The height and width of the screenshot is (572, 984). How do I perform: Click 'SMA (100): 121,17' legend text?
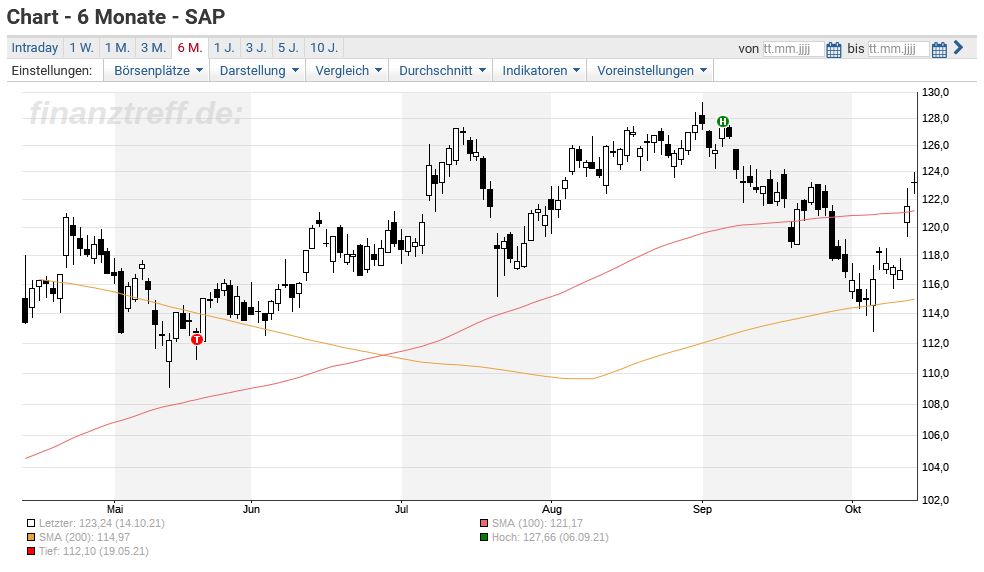click(x=537, y=523)
